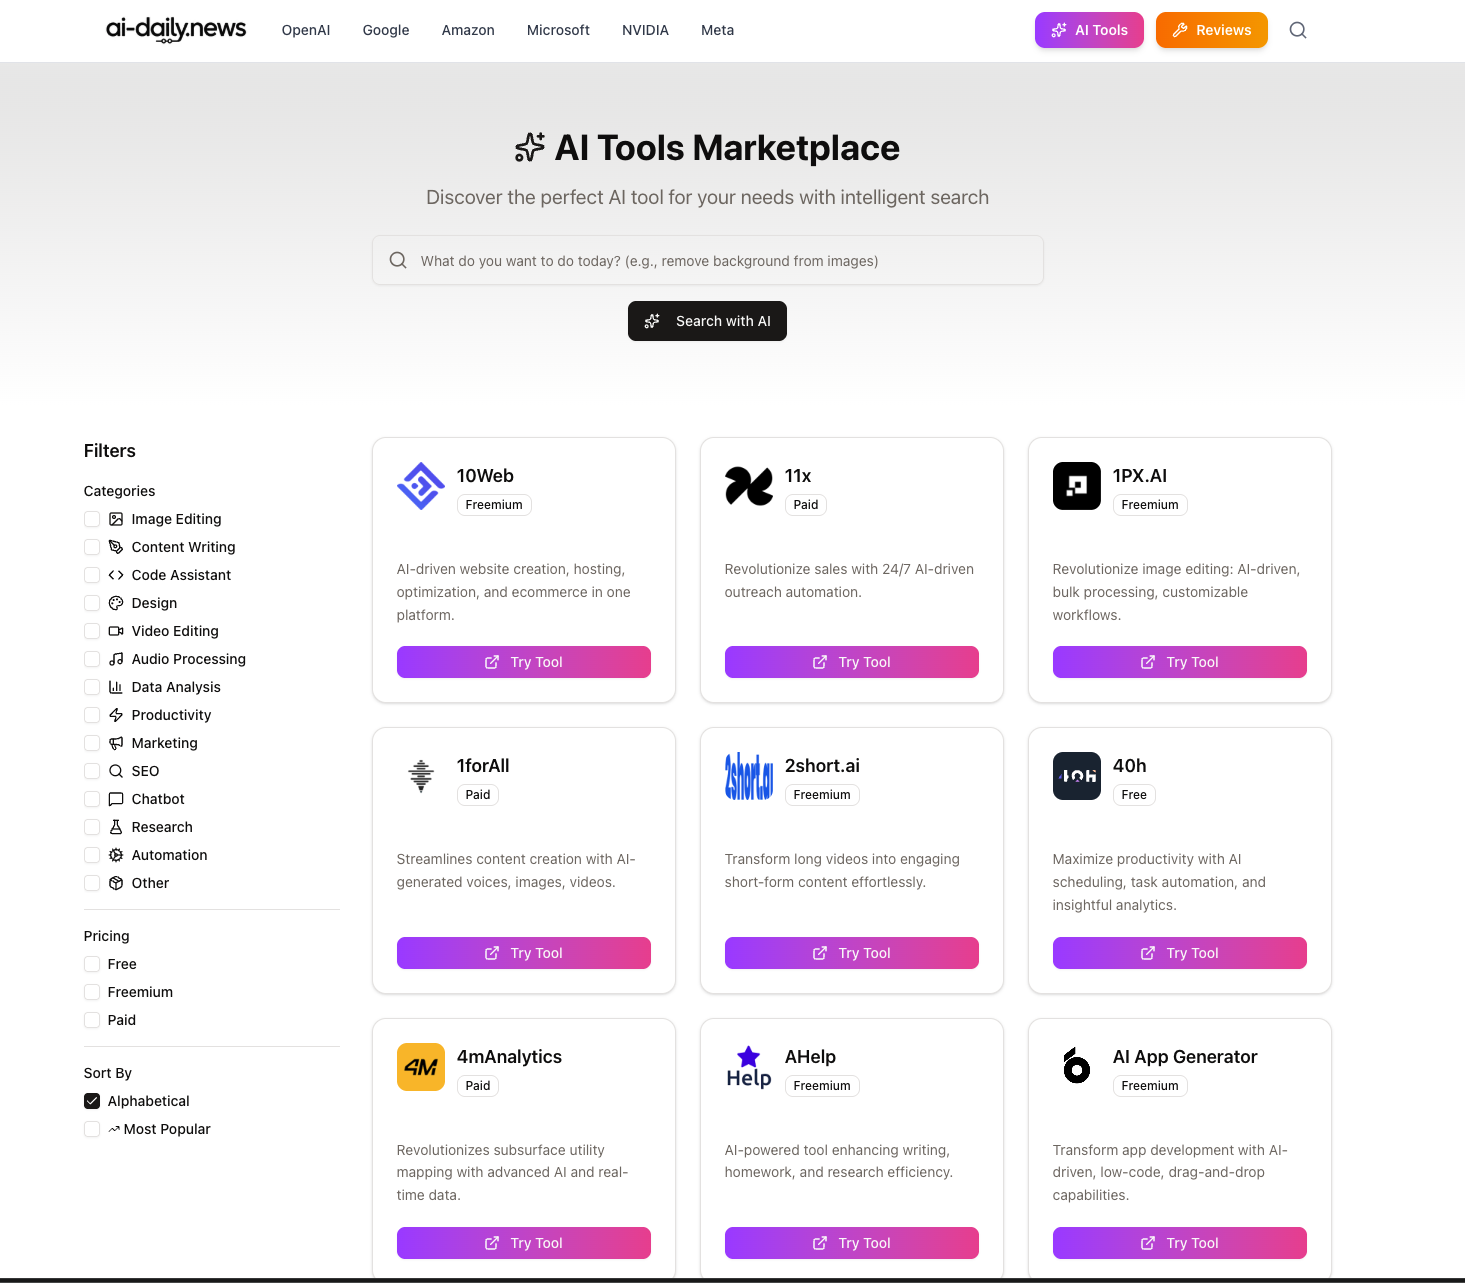Enable the Most Popular sorting

pos(91,1129)
